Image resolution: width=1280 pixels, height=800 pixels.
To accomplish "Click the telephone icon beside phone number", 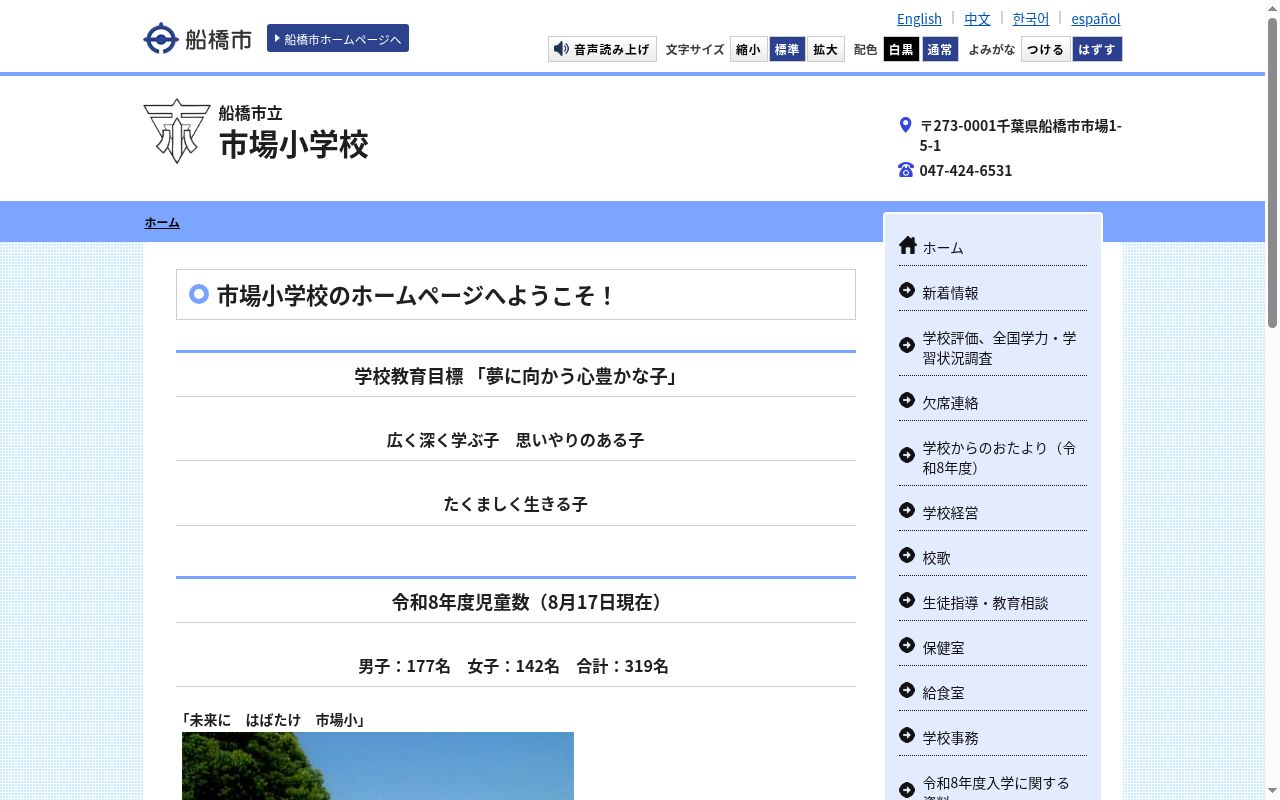I will [x=906, y=170].
